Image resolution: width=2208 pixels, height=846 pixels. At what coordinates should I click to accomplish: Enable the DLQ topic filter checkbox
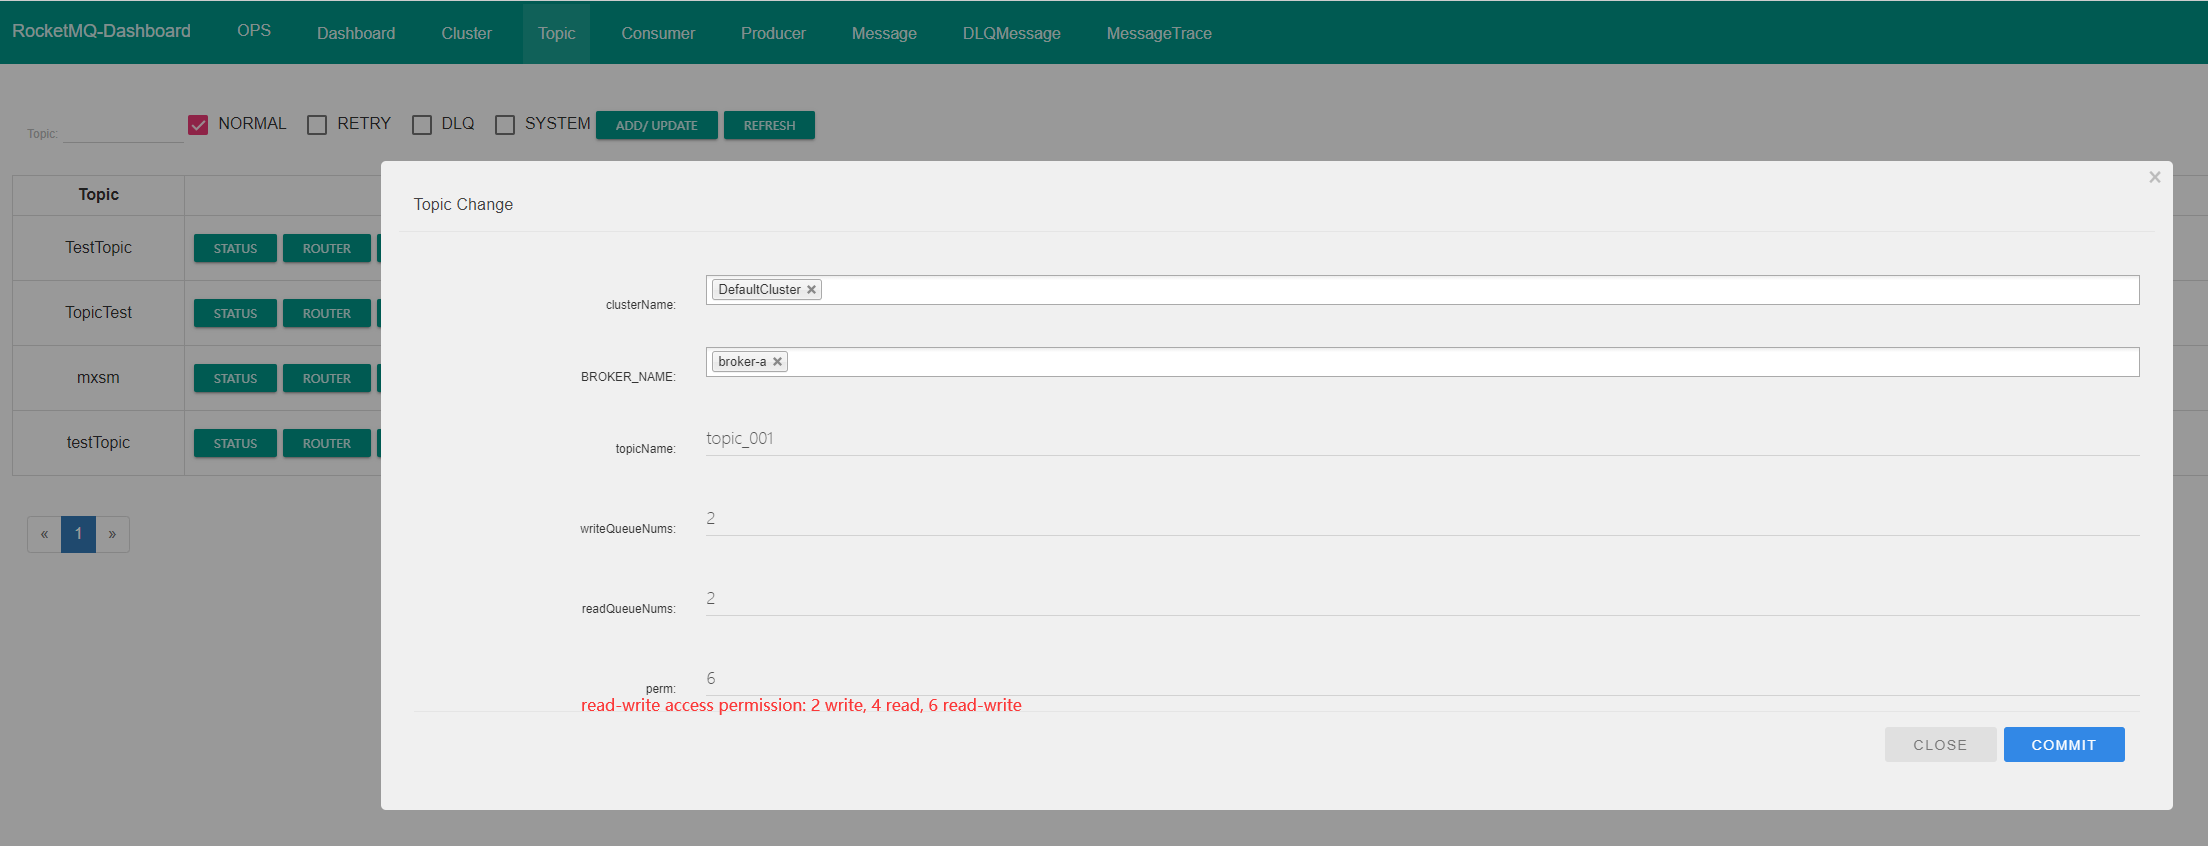click(422, 125)
